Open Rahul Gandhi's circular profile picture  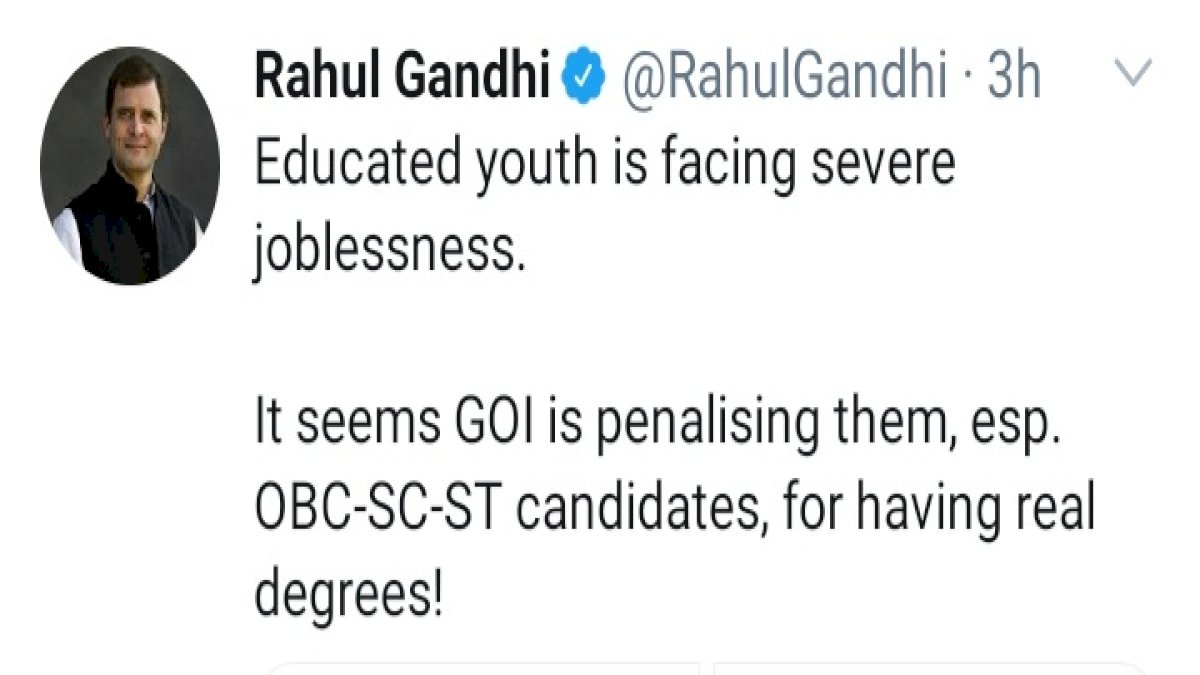coord(130,165)
